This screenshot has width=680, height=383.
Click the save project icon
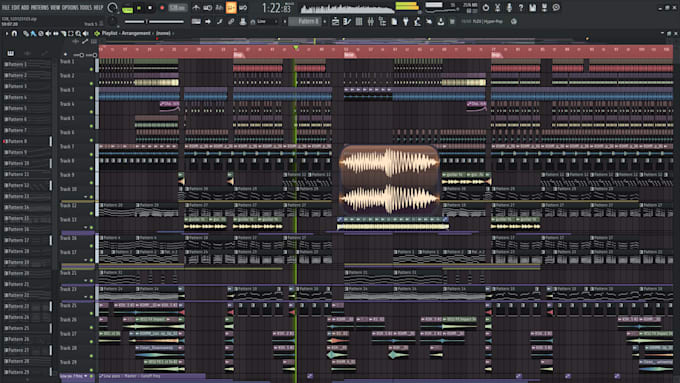click(533, 8)
